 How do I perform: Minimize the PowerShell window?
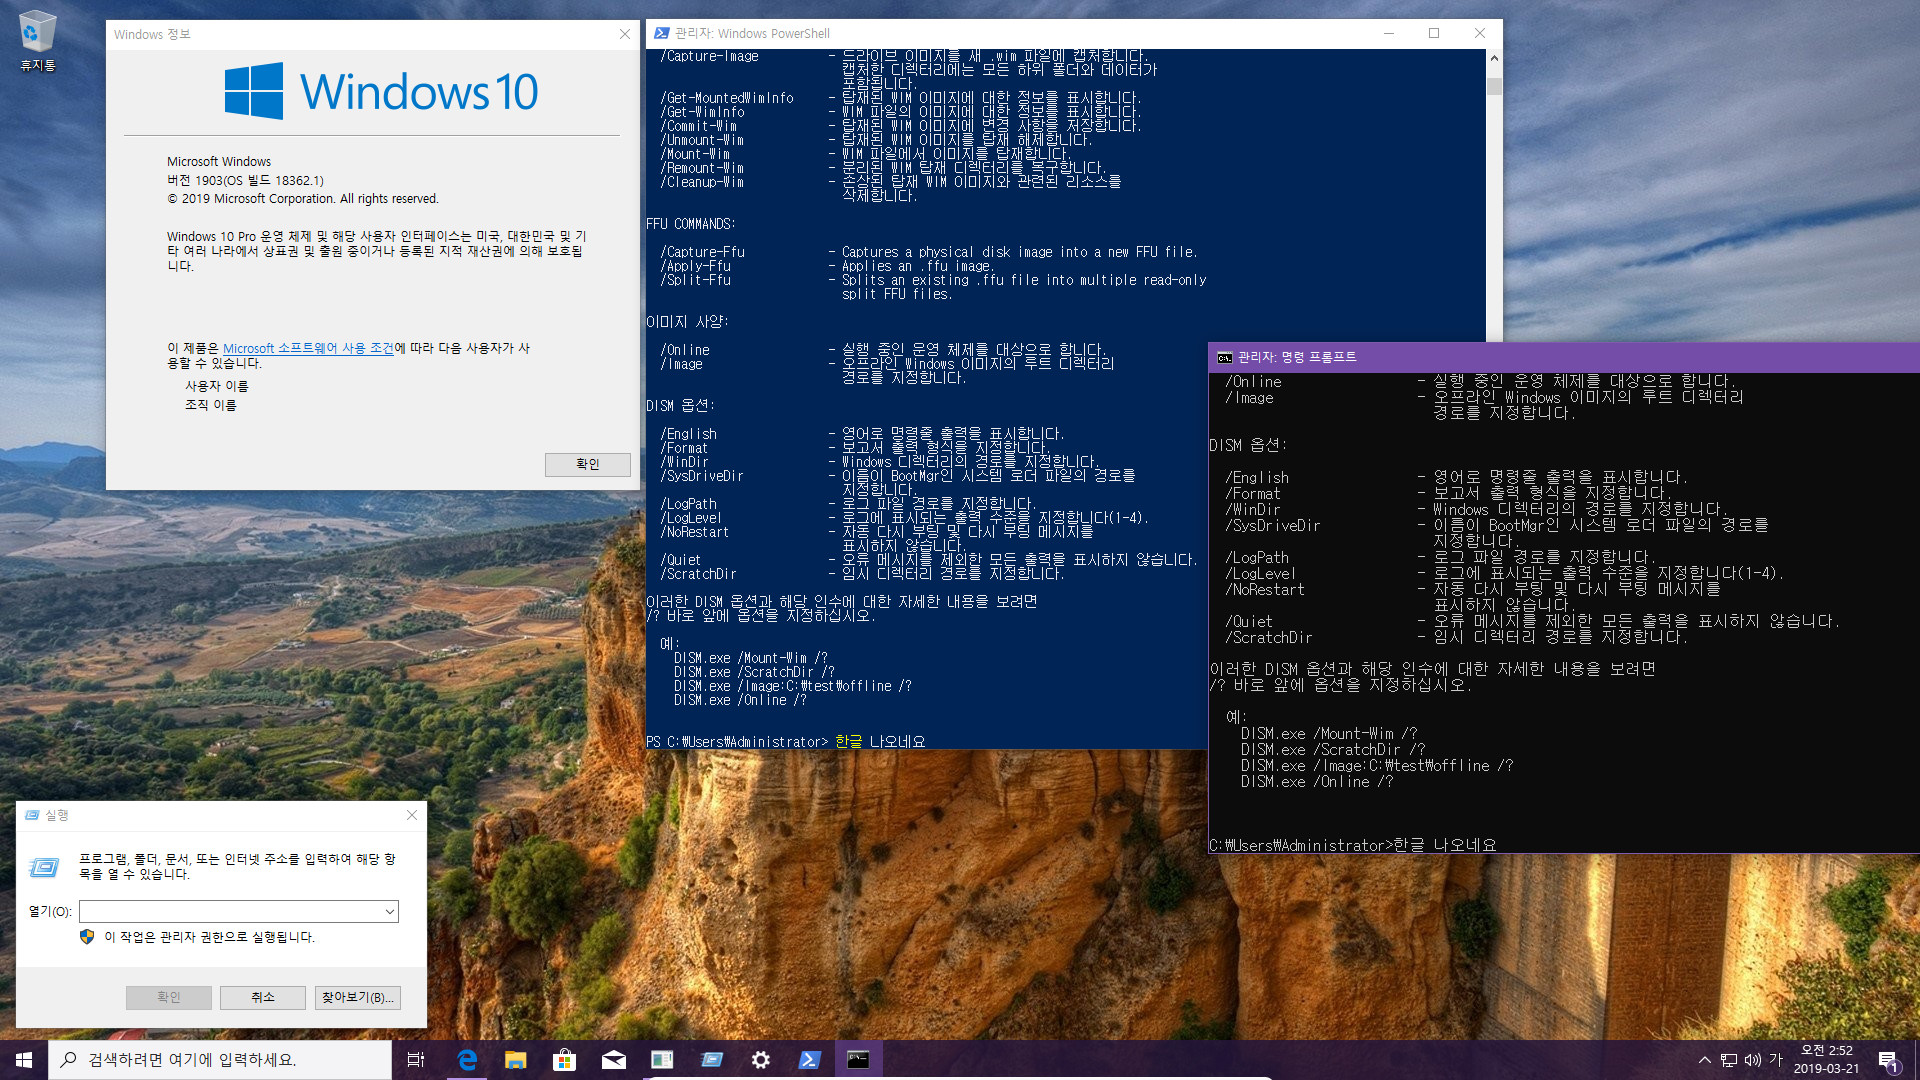1389,33
